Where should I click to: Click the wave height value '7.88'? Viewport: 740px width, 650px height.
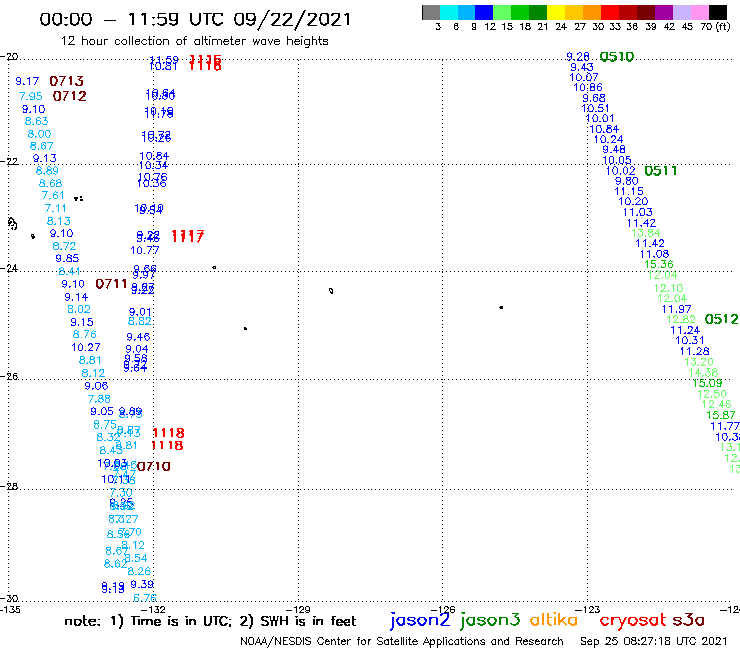click(x=99, y=399)
